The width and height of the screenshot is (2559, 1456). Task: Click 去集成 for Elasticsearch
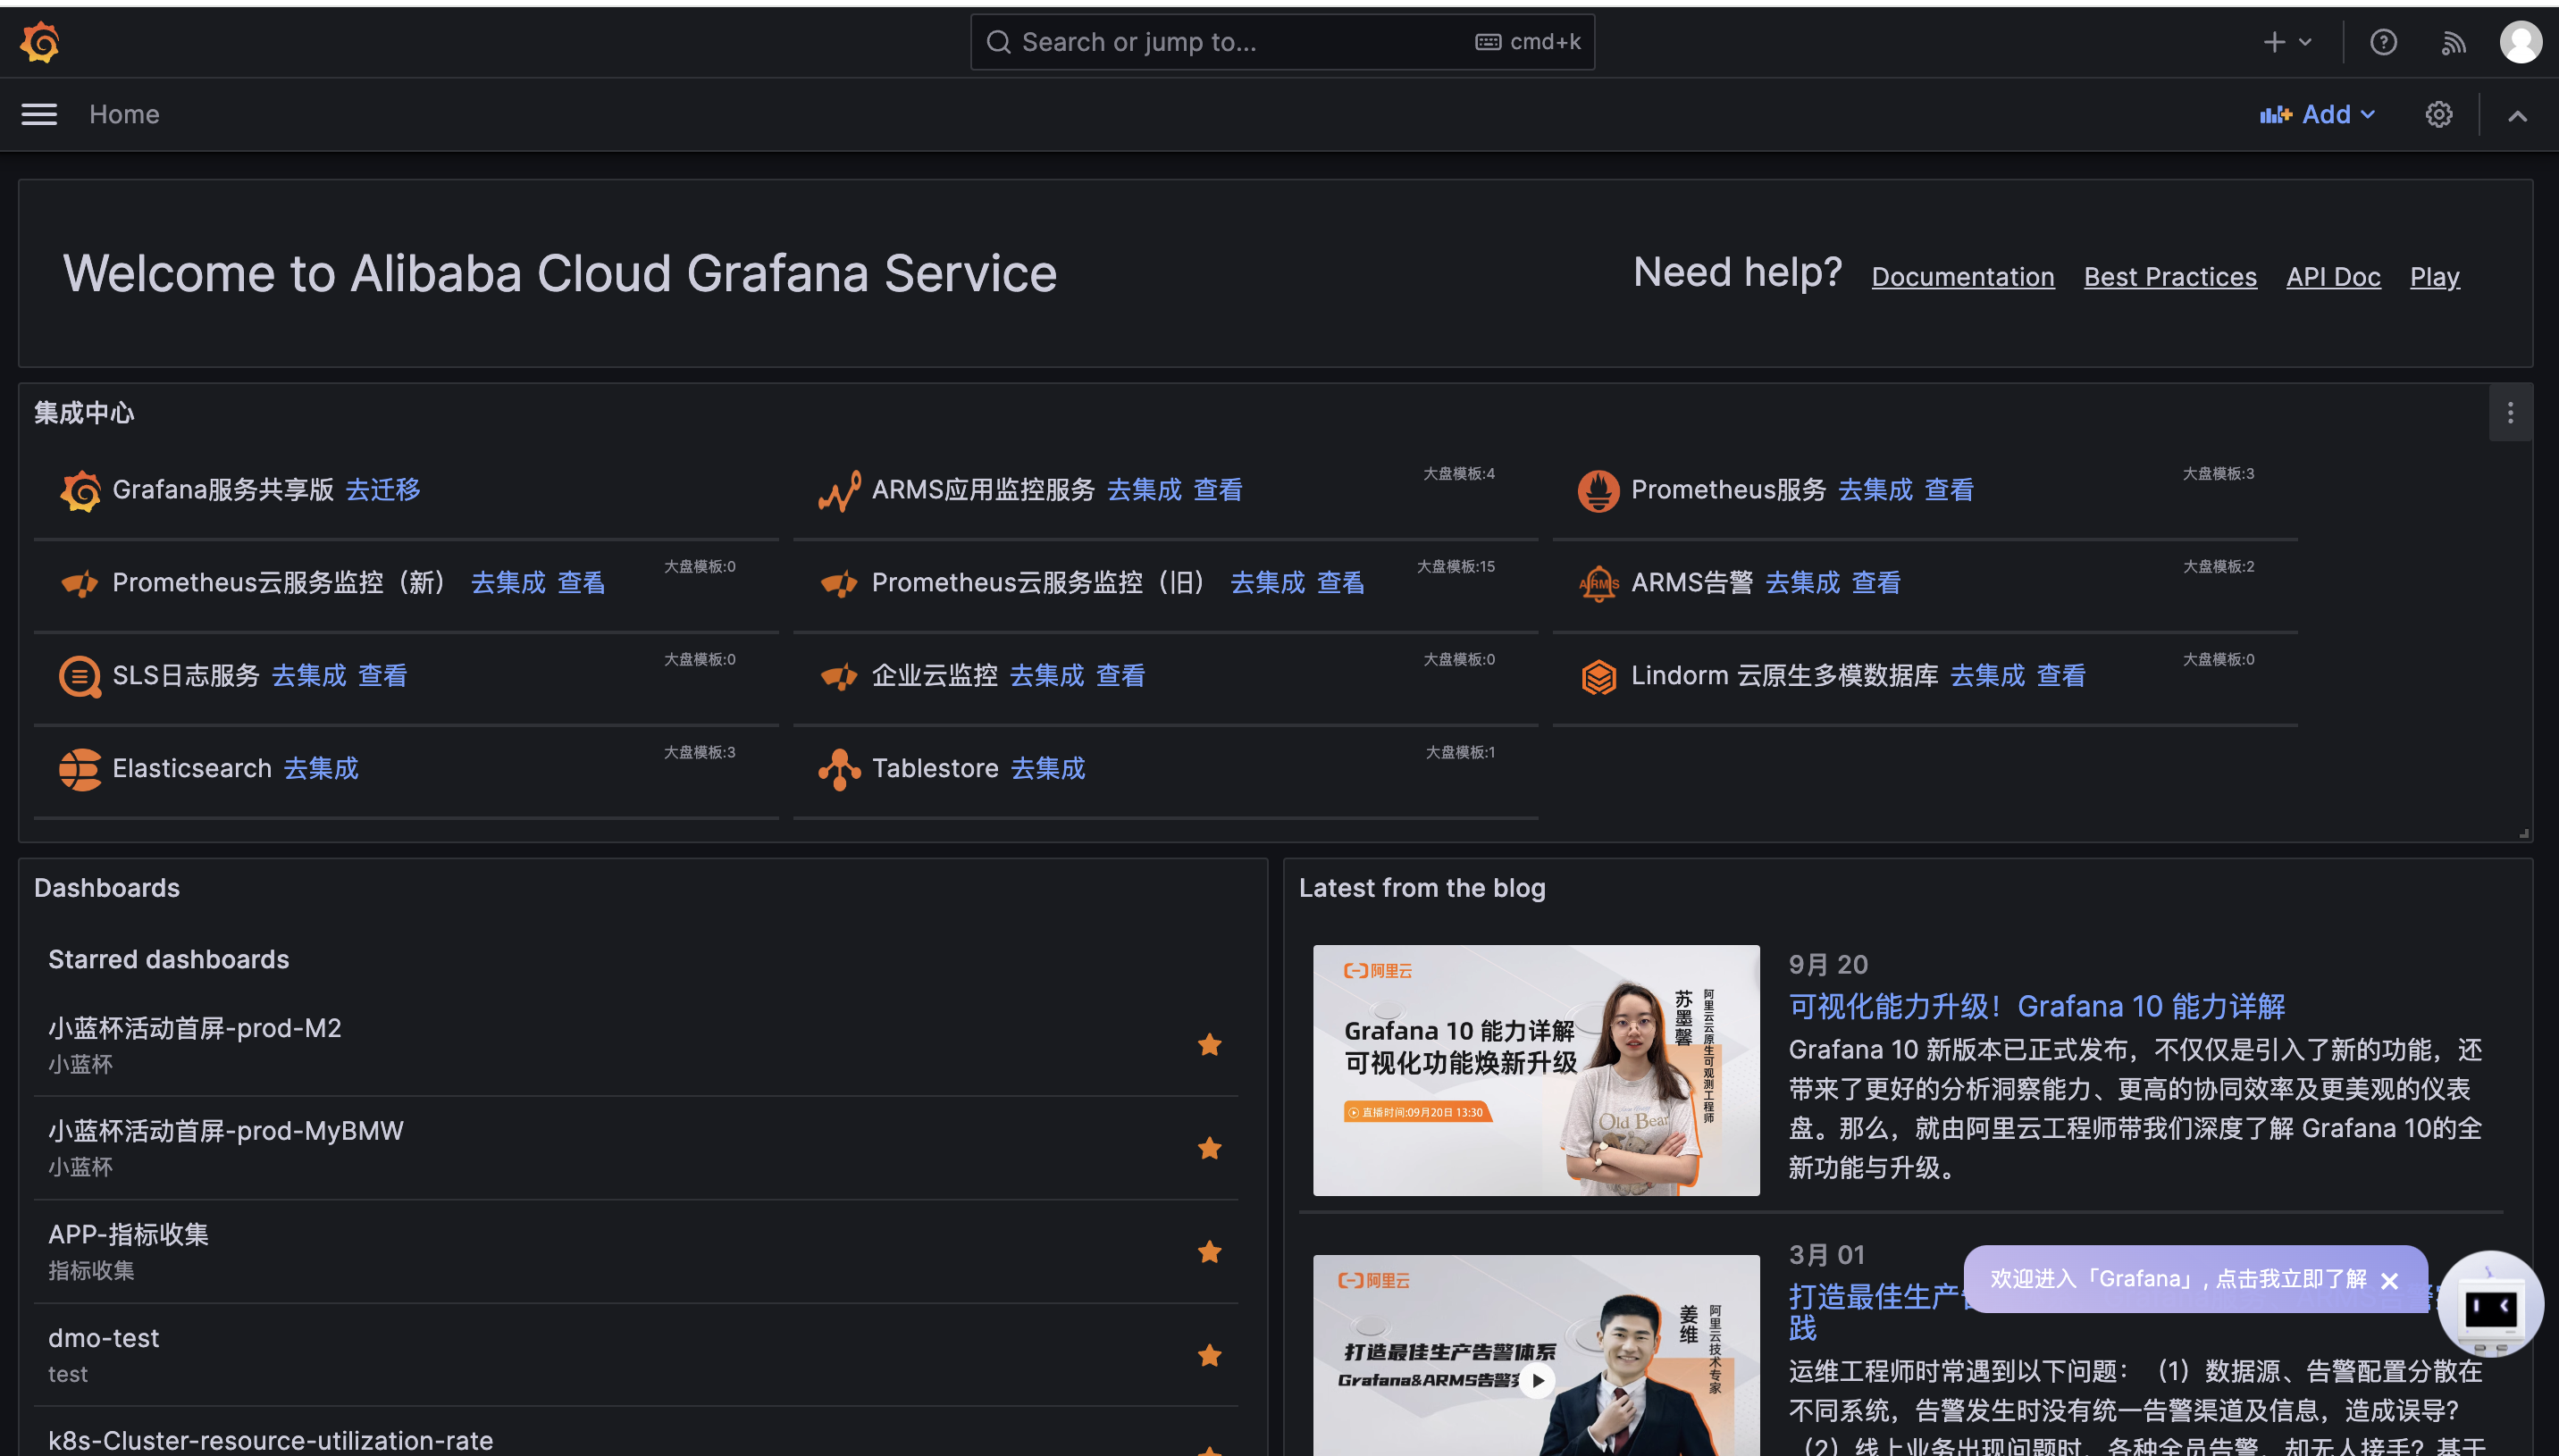(321, 769)
